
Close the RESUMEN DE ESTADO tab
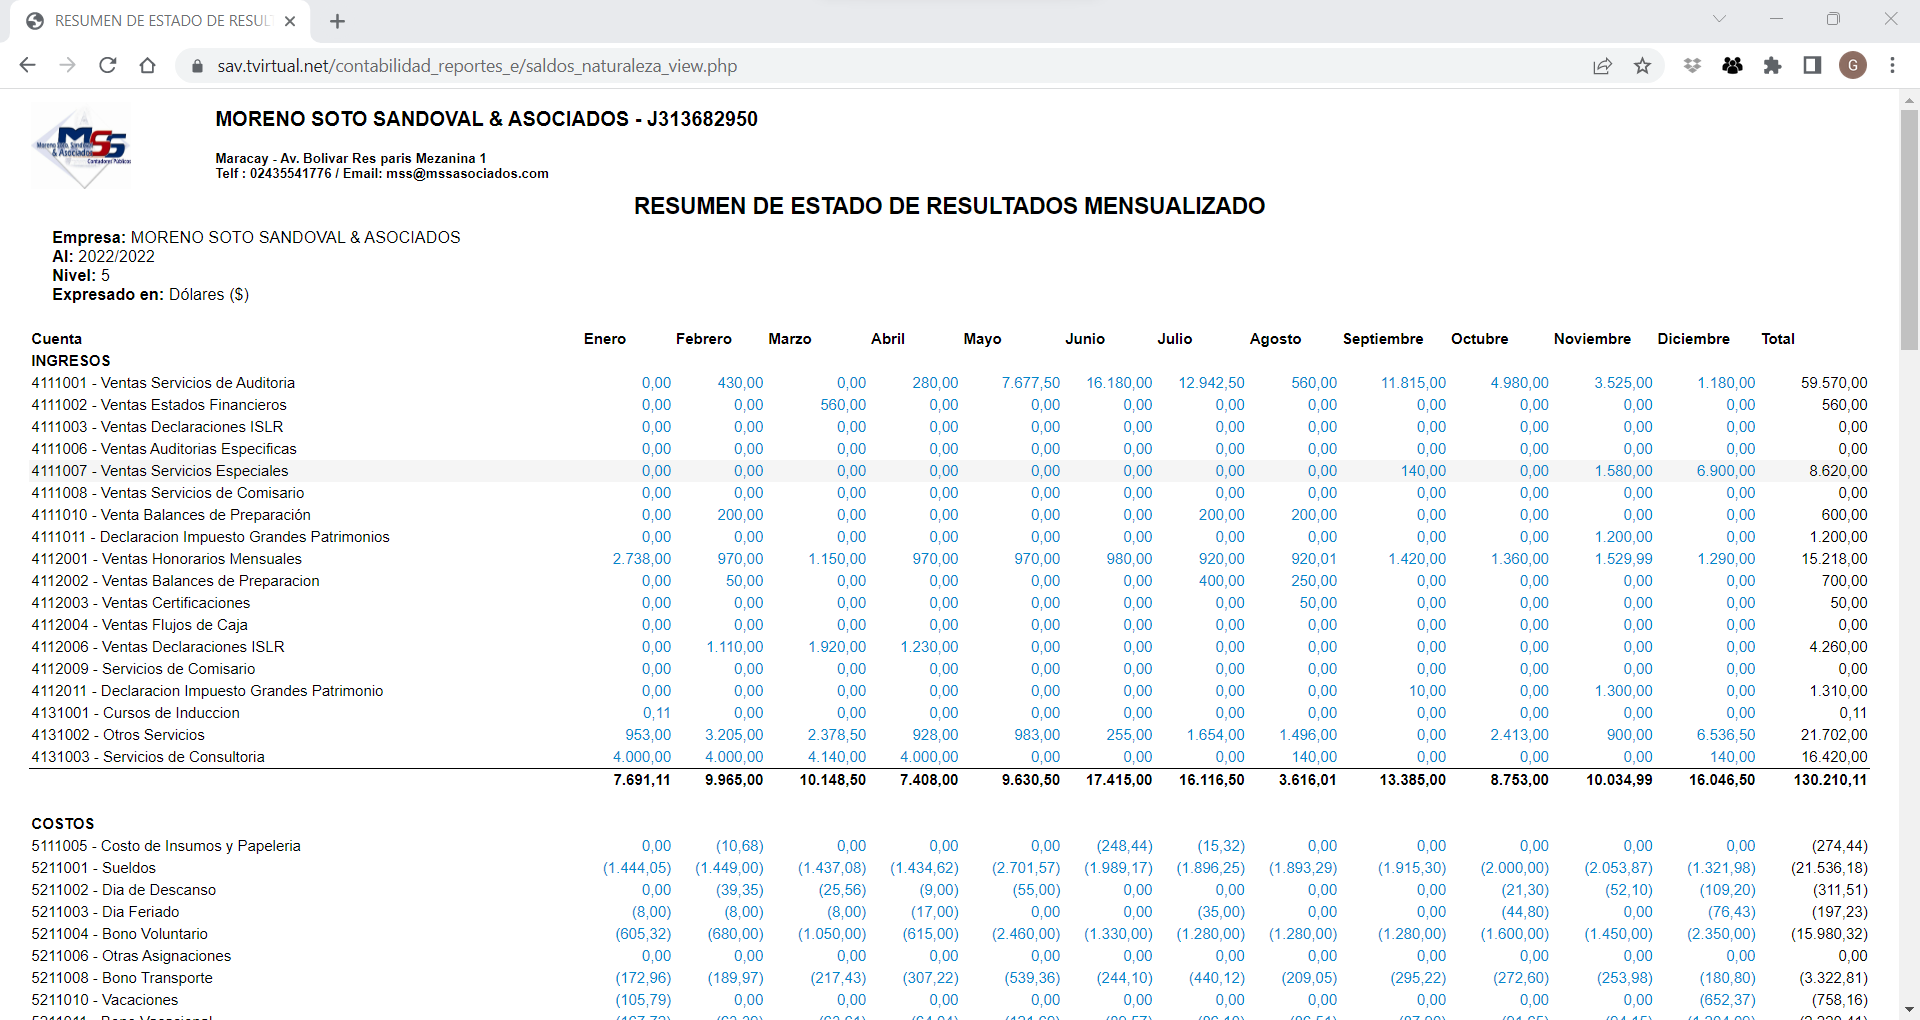pos(290,21)
